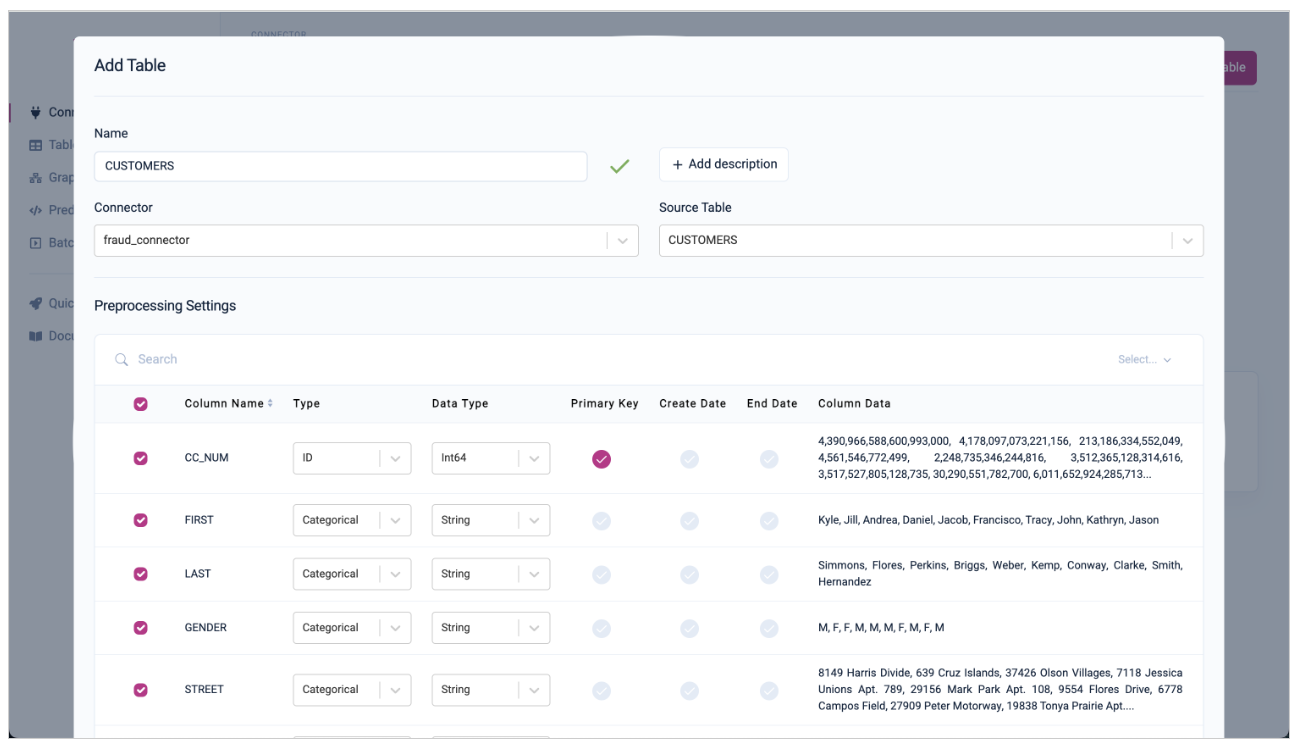This screenshot has height=754, width=1304.
Task: Open the Select... filter dropdown
Action: (x=1145, y=359)
